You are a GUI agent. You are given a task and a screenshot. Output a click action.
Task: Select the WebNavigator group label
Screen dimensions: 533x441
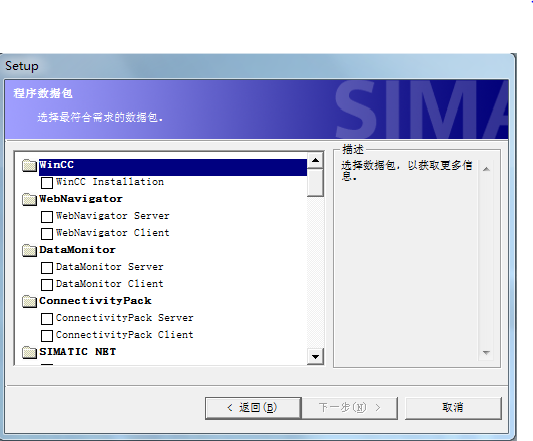[81, 199]
